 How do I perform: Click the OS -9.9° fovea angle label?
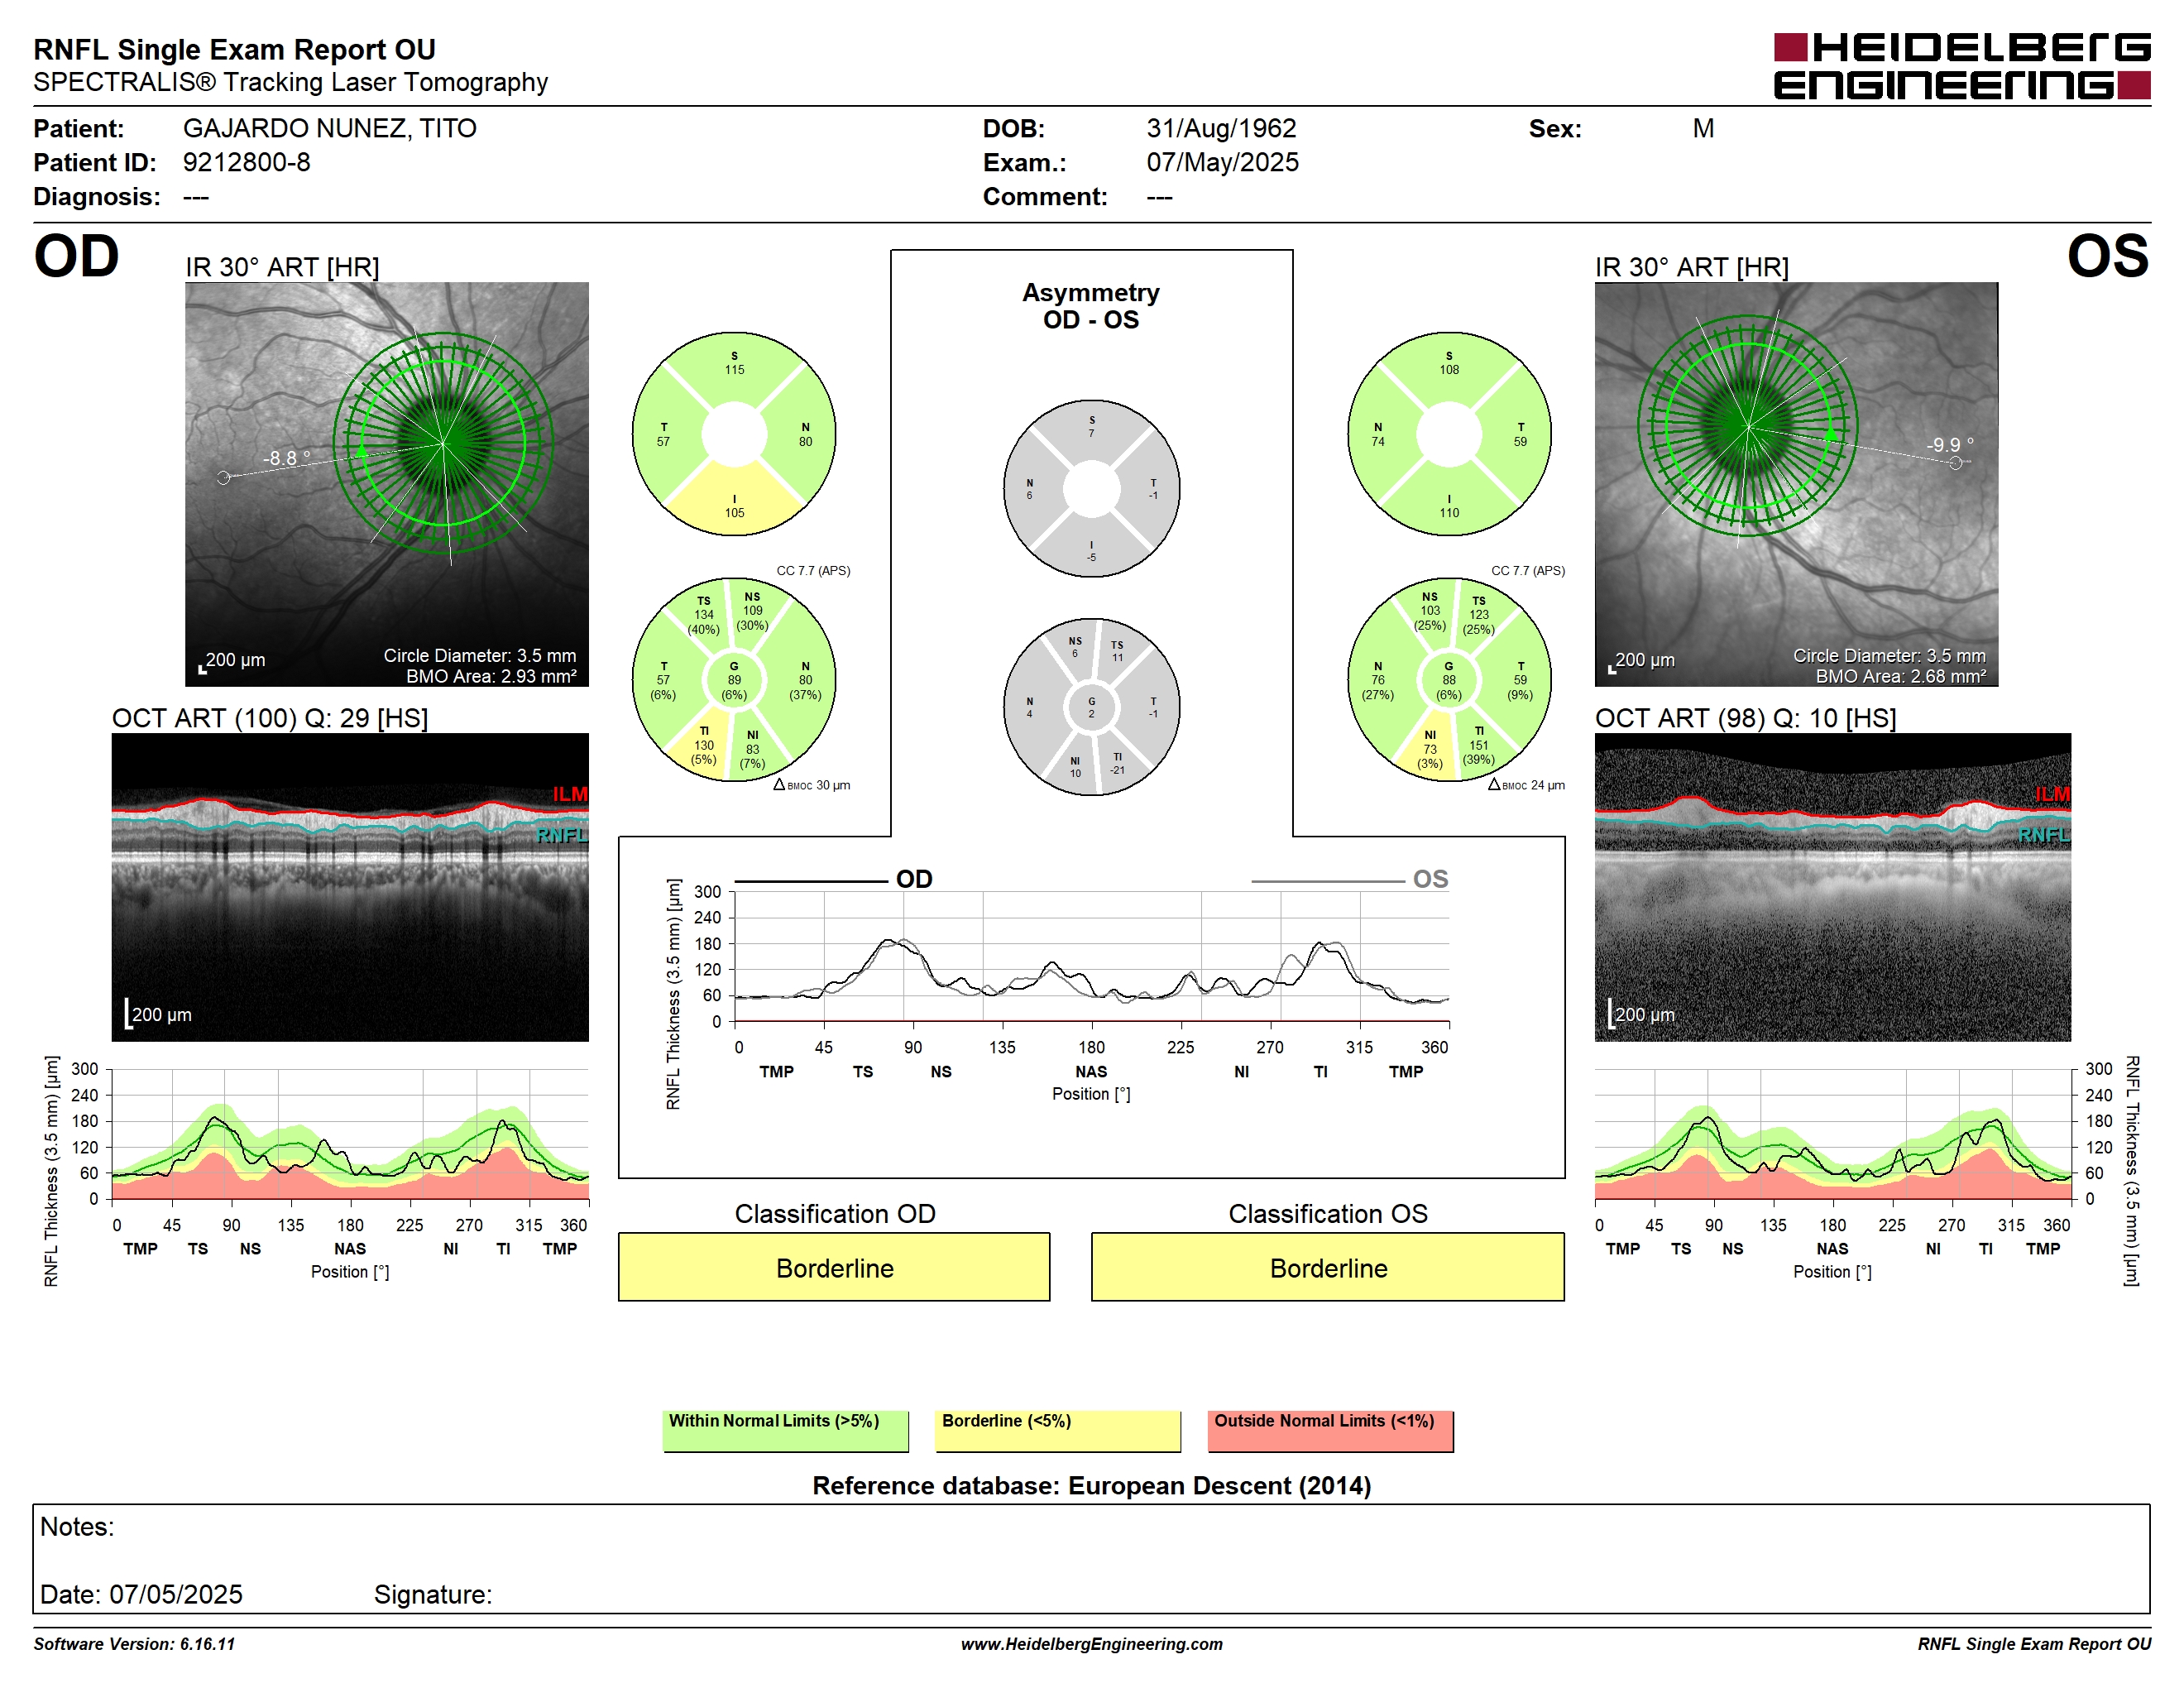pyautogui.click(x=1950, y=445)
